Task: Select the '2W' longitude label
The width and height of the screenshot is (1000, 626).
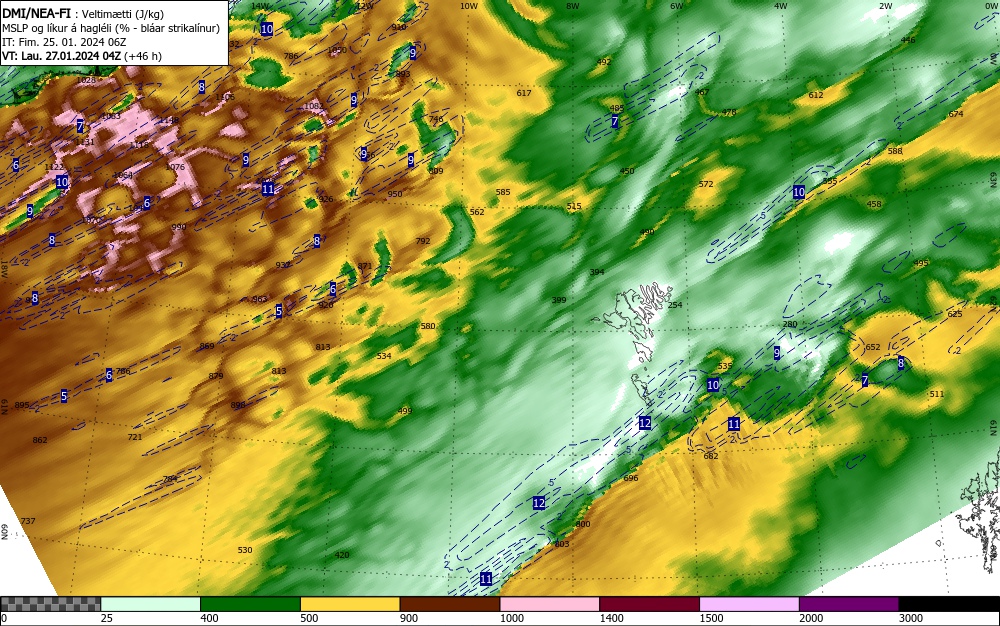Action: 885,6
